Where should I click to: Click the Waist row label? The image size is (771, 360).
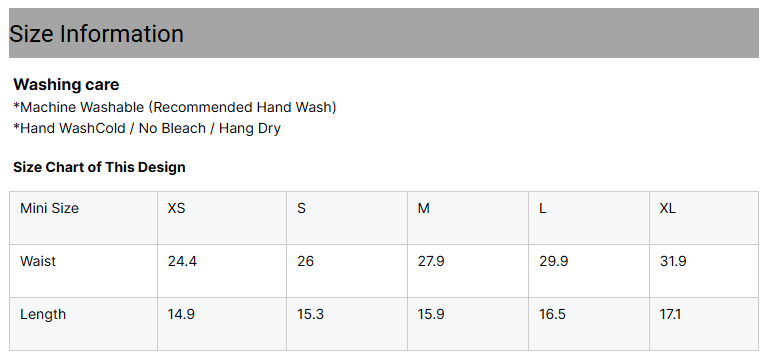(x=84, y=271)
